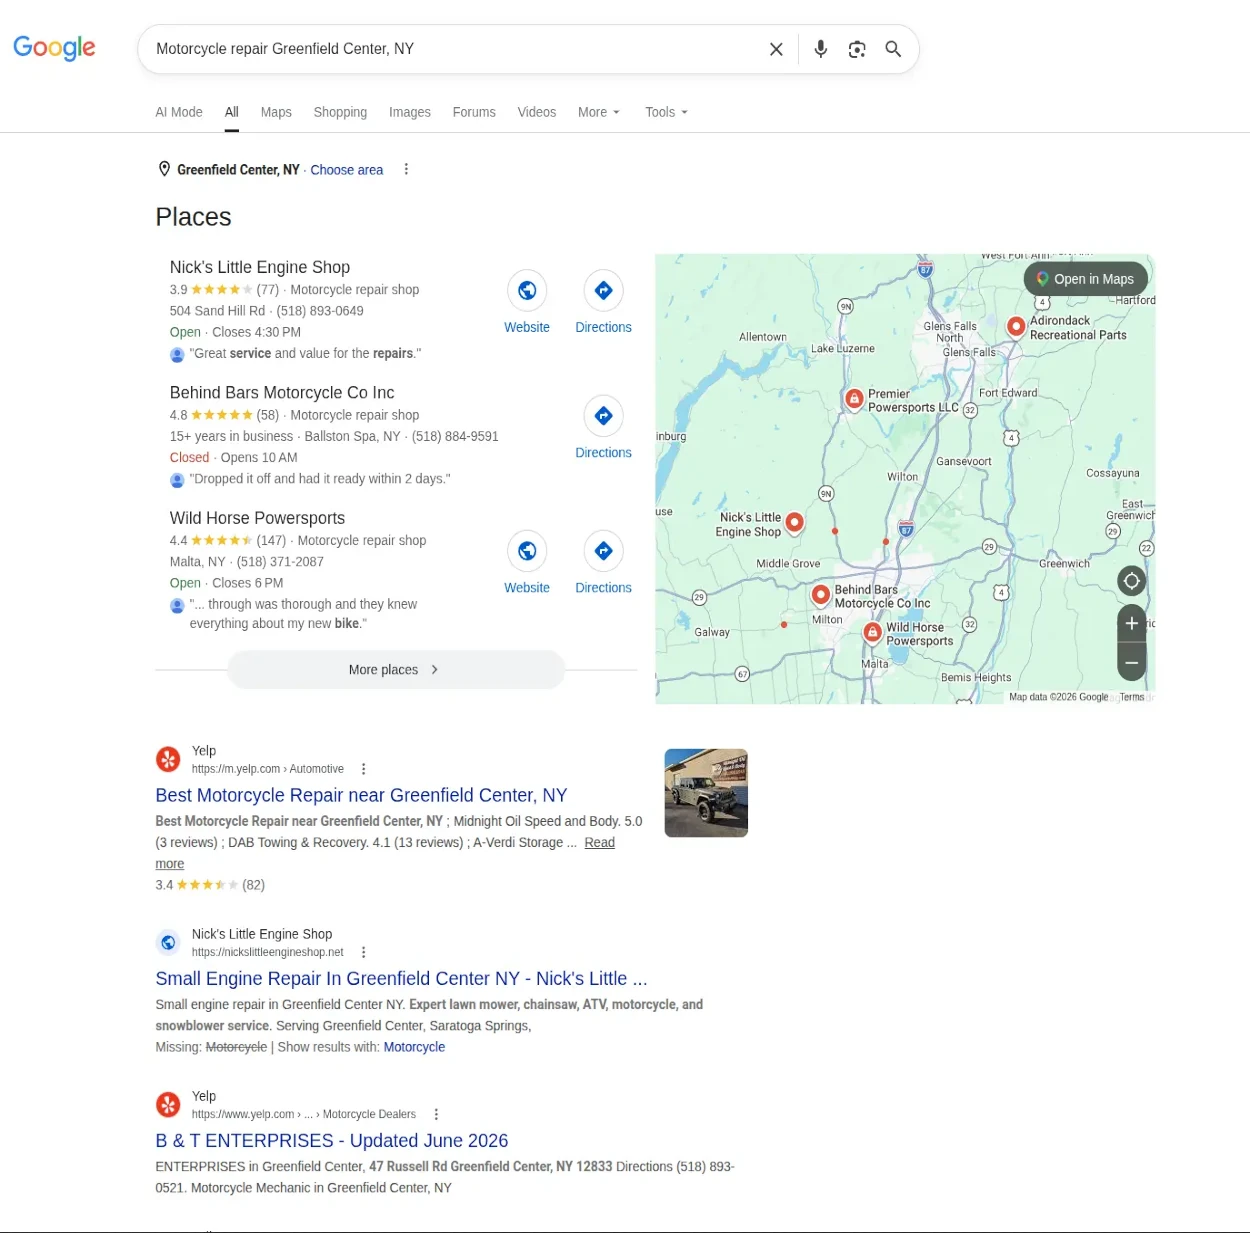Click Yelp favicon of B & T result
The height and width of the screenshot is (1233, 1250).
pos(168,1104)
